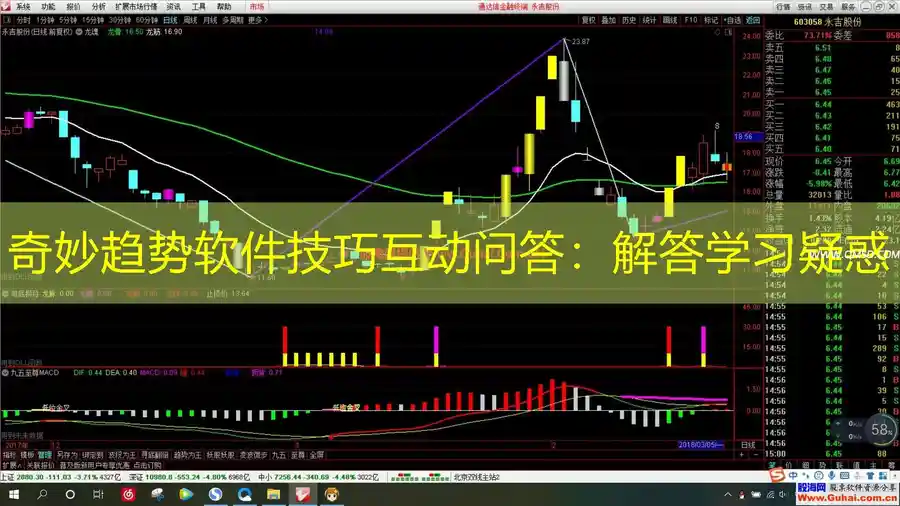Click the 标记 mark button

click(x=711, y=20)
